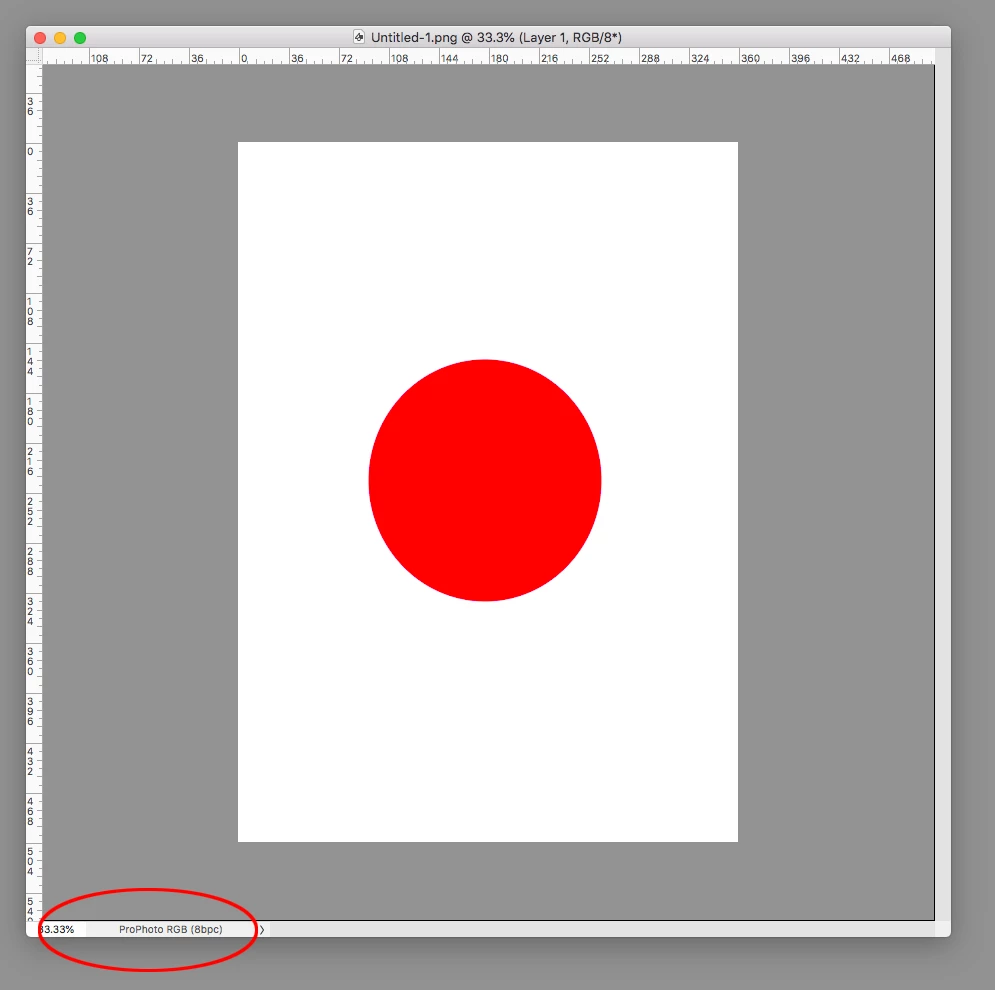The height and width of the screenshot is (990, 995).
Task: Click the document proxy icon beside Untitled-1.png
Action: (359, 37)
